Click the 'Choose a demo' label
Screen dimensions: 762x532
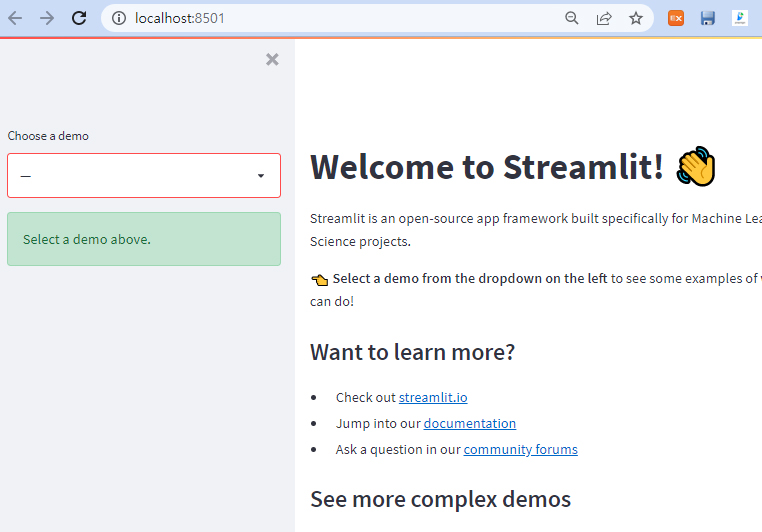click(48, 136)
